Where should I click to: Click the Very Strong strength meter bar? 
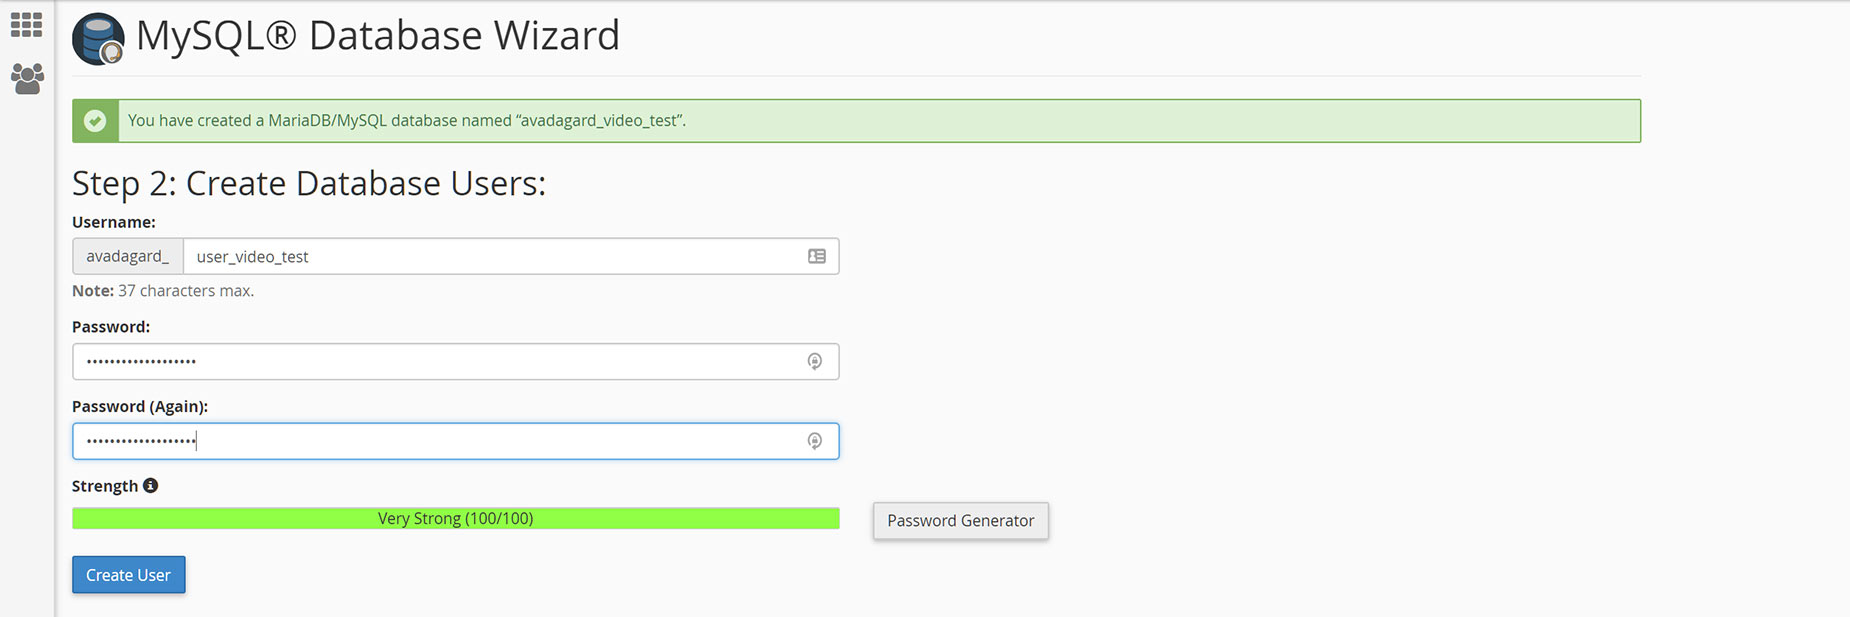[x=456, y=518]
